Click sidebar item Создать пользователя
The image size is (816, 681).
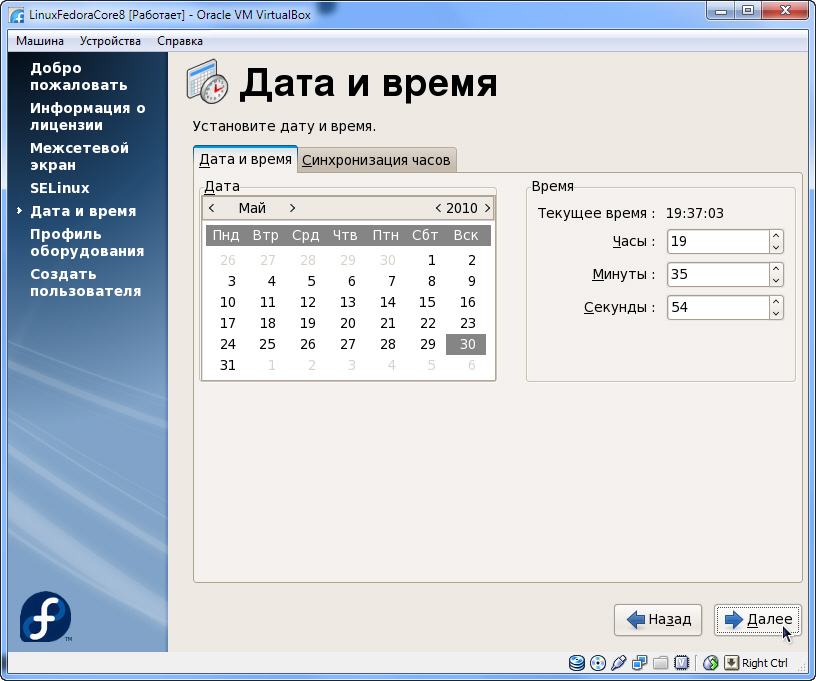(85, 282)
